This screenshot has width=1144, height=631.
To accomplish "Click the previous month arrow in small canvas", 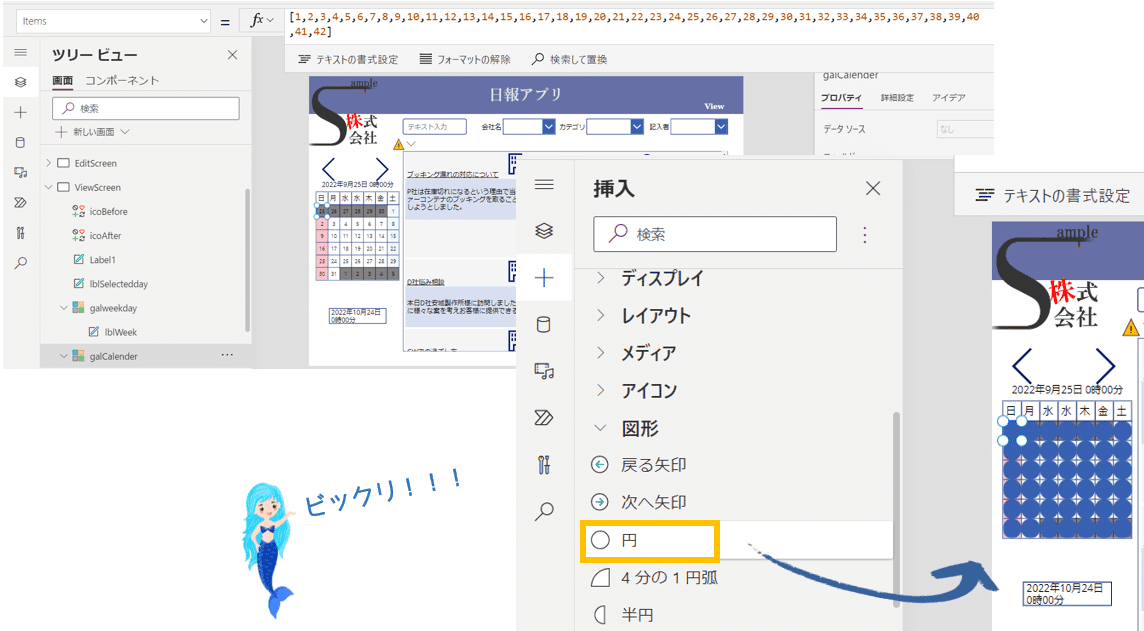I will 328,169.
